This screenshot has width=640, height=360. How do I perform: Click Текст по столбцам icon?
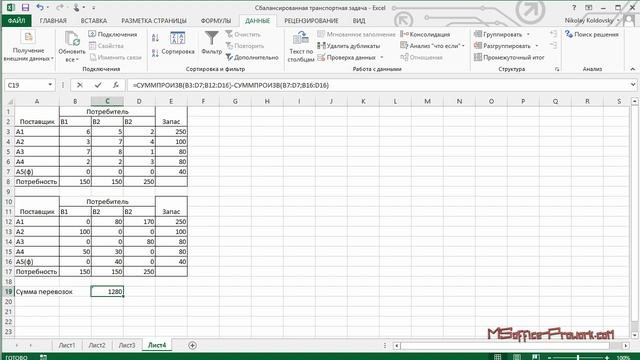tap(301, 39)
